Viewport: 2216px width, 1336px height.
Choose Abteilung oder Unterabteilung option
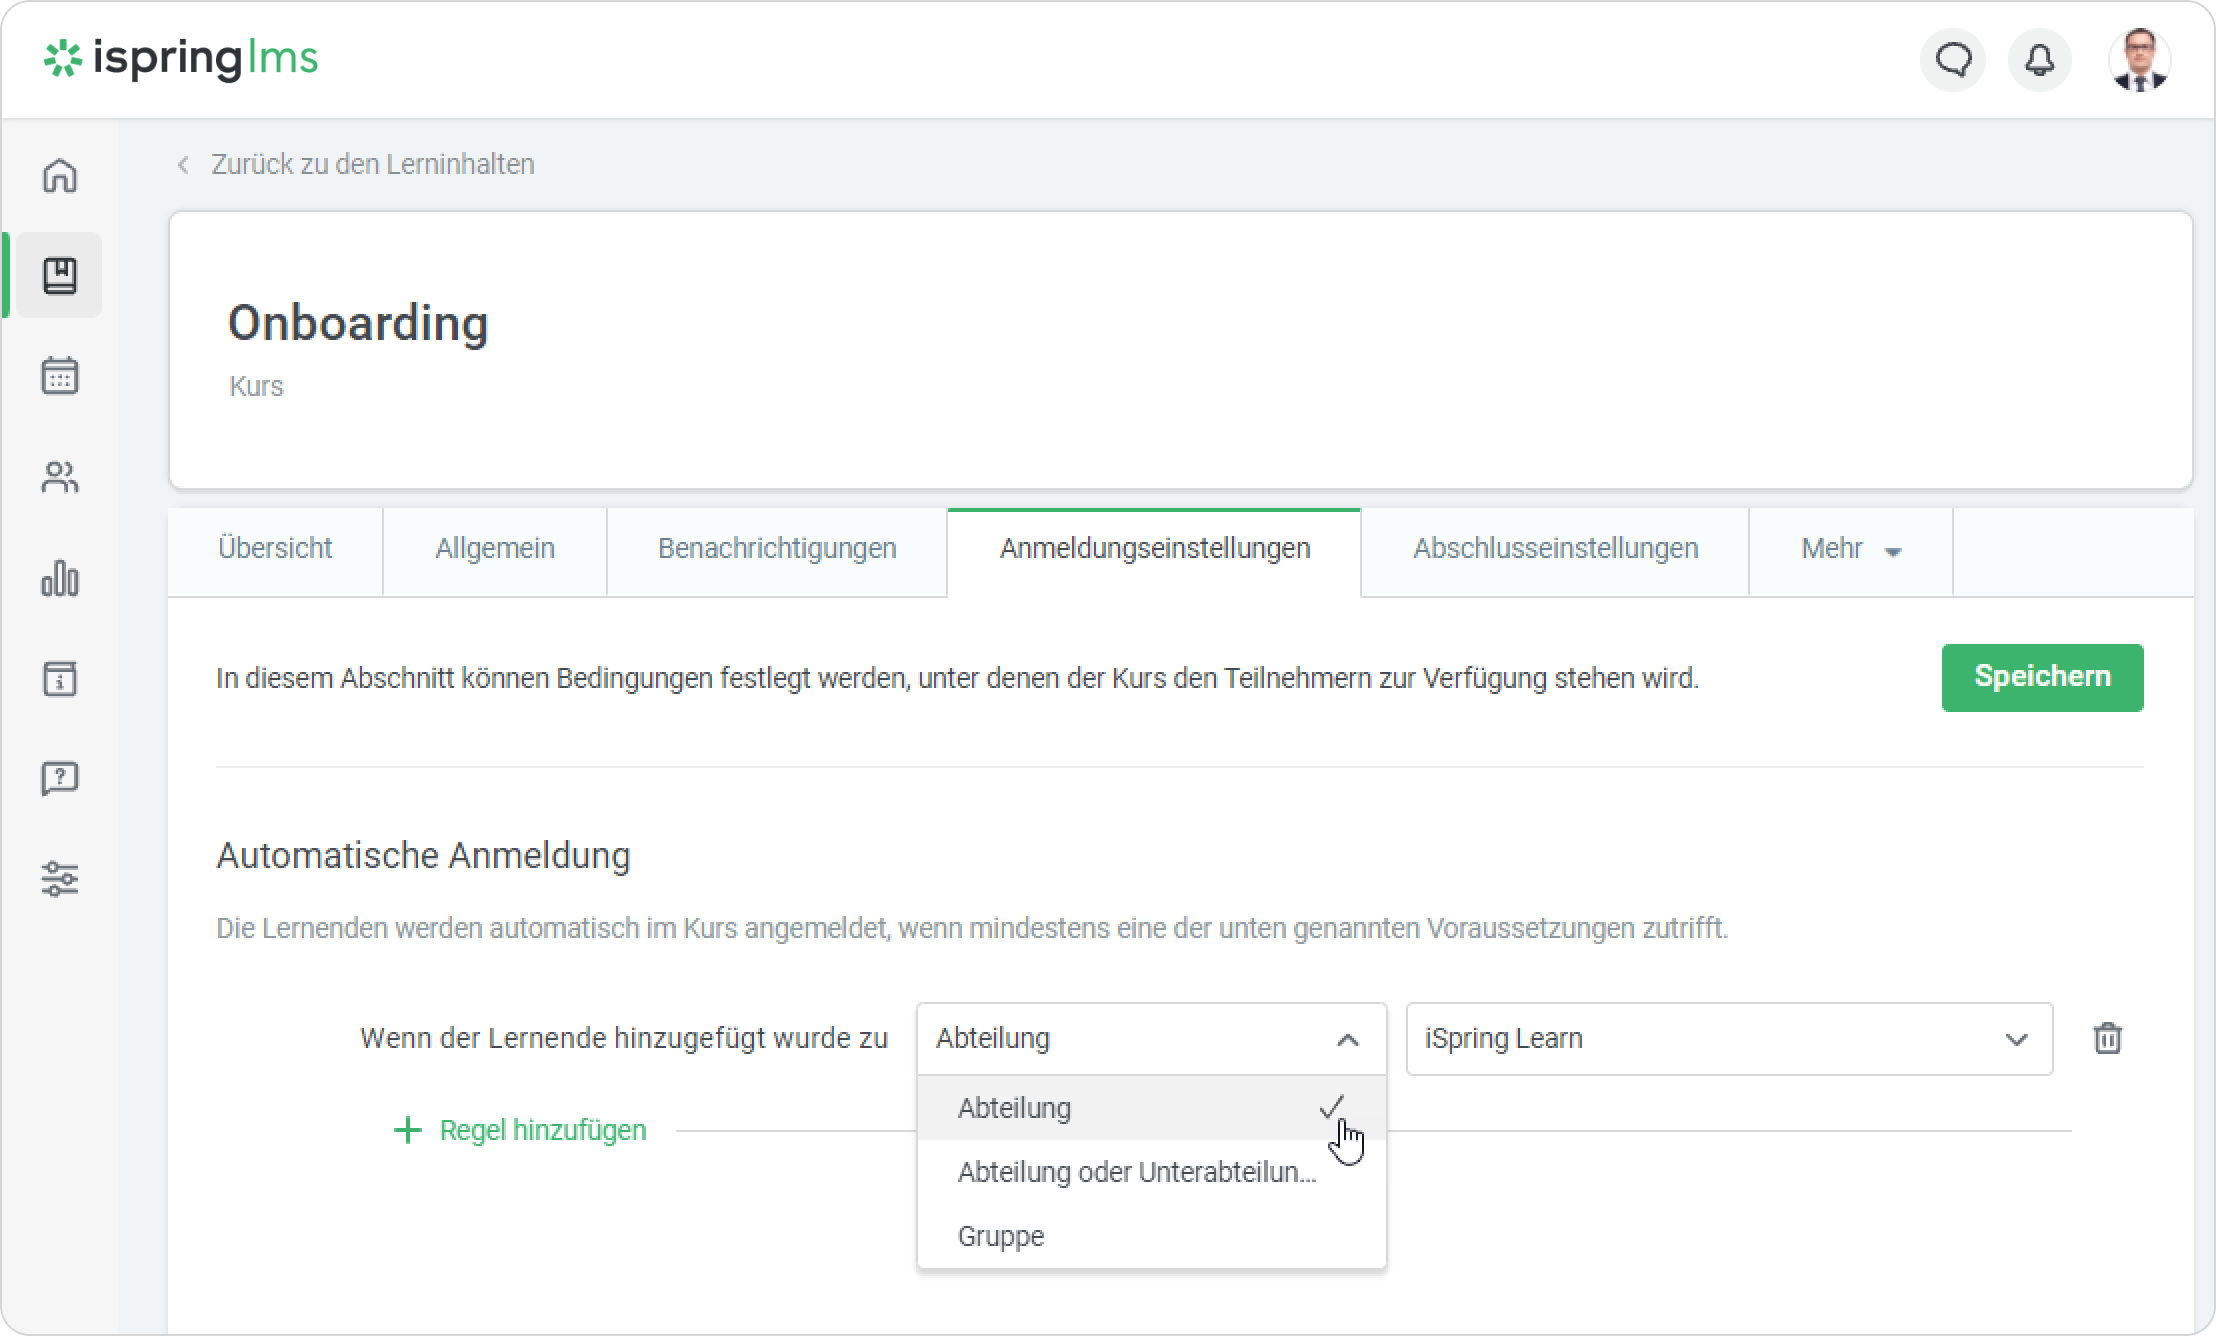1136,1172
